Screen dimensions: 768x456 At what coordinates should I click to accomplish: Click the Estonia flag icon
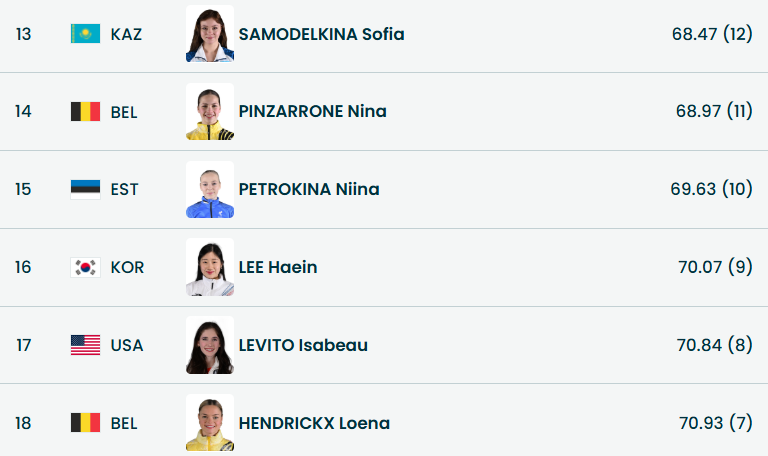[85, 189]
